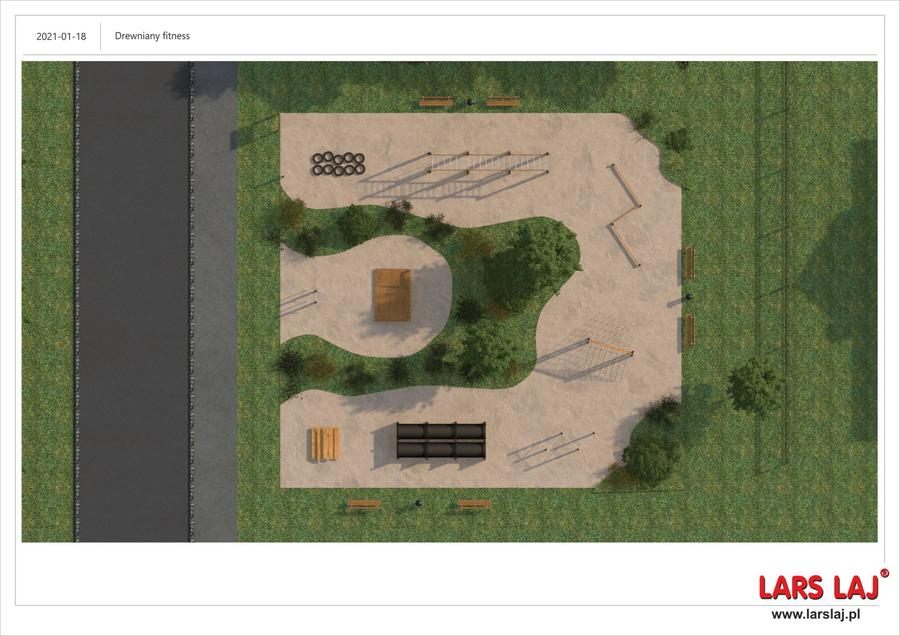Click the zigzag wooden balance beam
The width and height of the screenshot is (900, 636).
(x=626, y=213)
